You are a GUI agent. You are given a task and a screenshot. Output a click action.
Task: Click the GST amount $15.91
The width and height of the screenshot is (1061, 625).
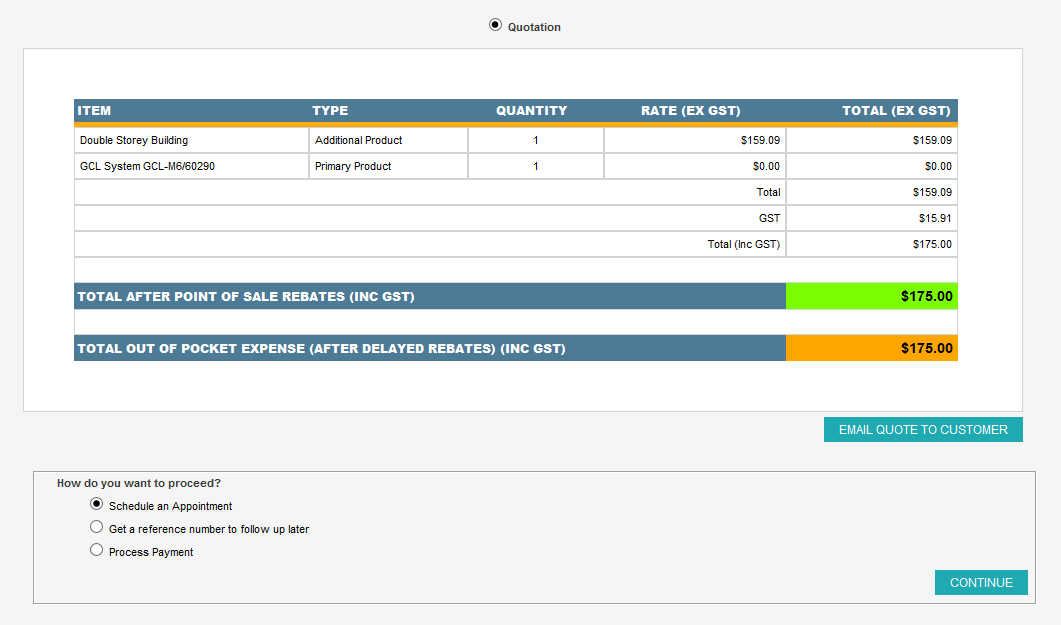(935, 218)
